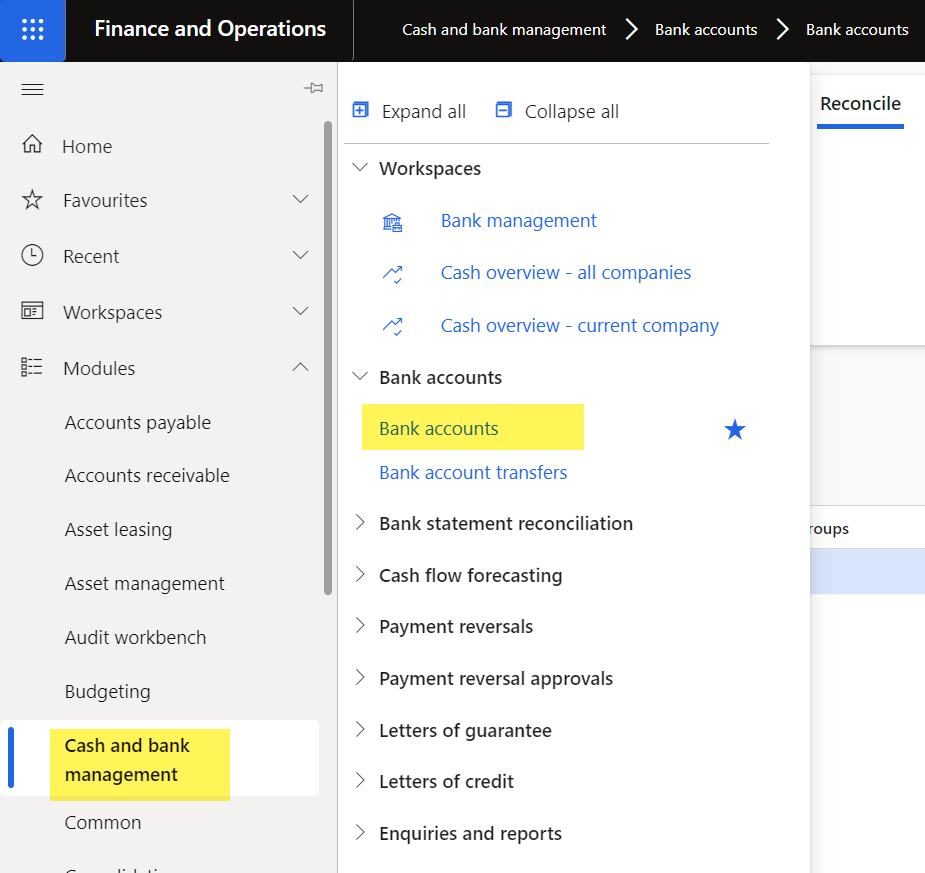Click the Recent clock icon
The height and width of the screenshot is (873, 925).
pyautogui.click(x=32, y=255)
